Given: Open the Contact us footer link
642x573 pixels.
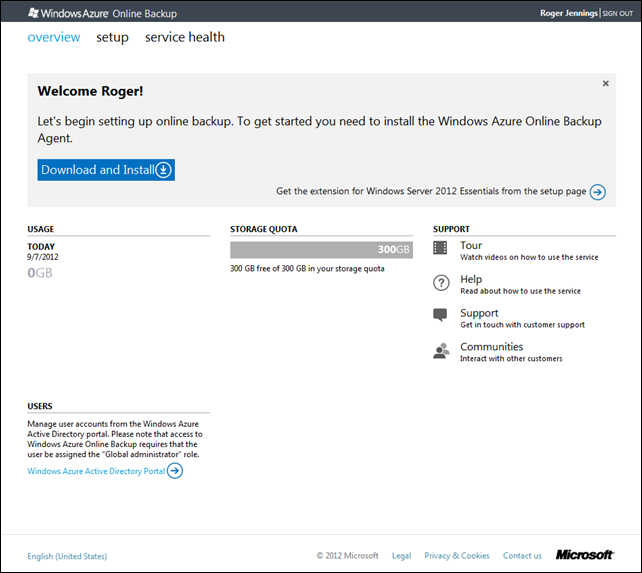Looking at the screenshot, I should [522, 556].
